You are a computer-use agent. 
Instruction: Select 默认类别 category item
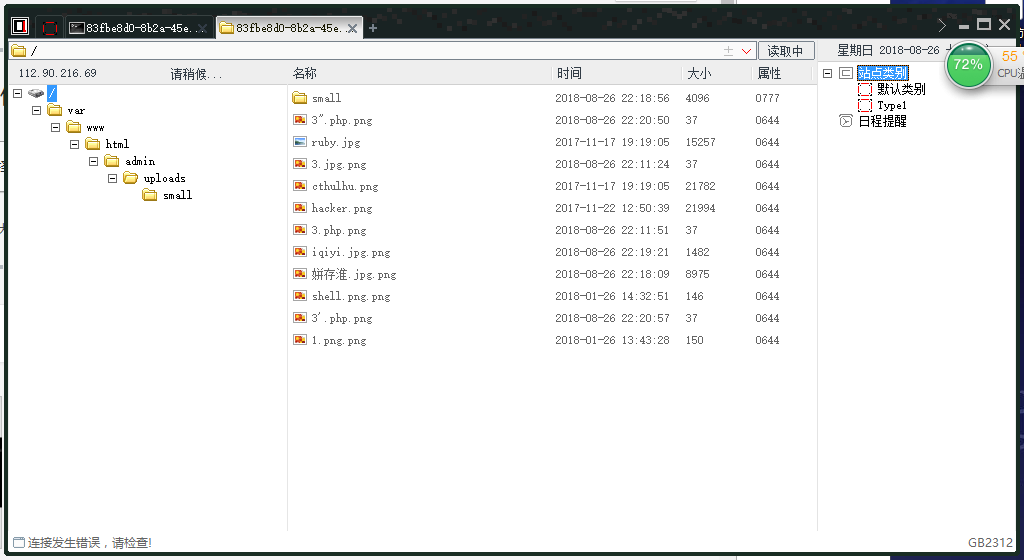(x=901, y=89)
